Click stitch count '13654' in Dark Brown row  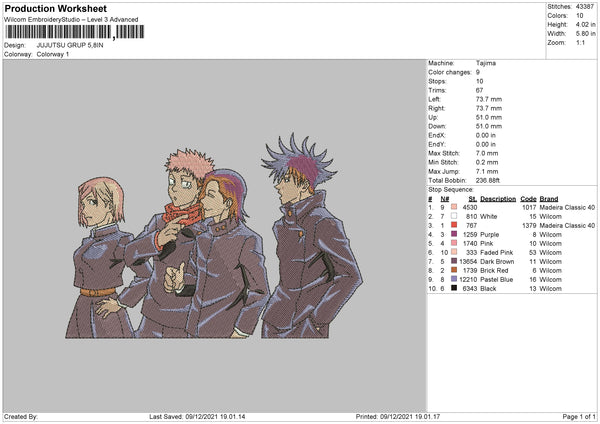tap(468, 261)
